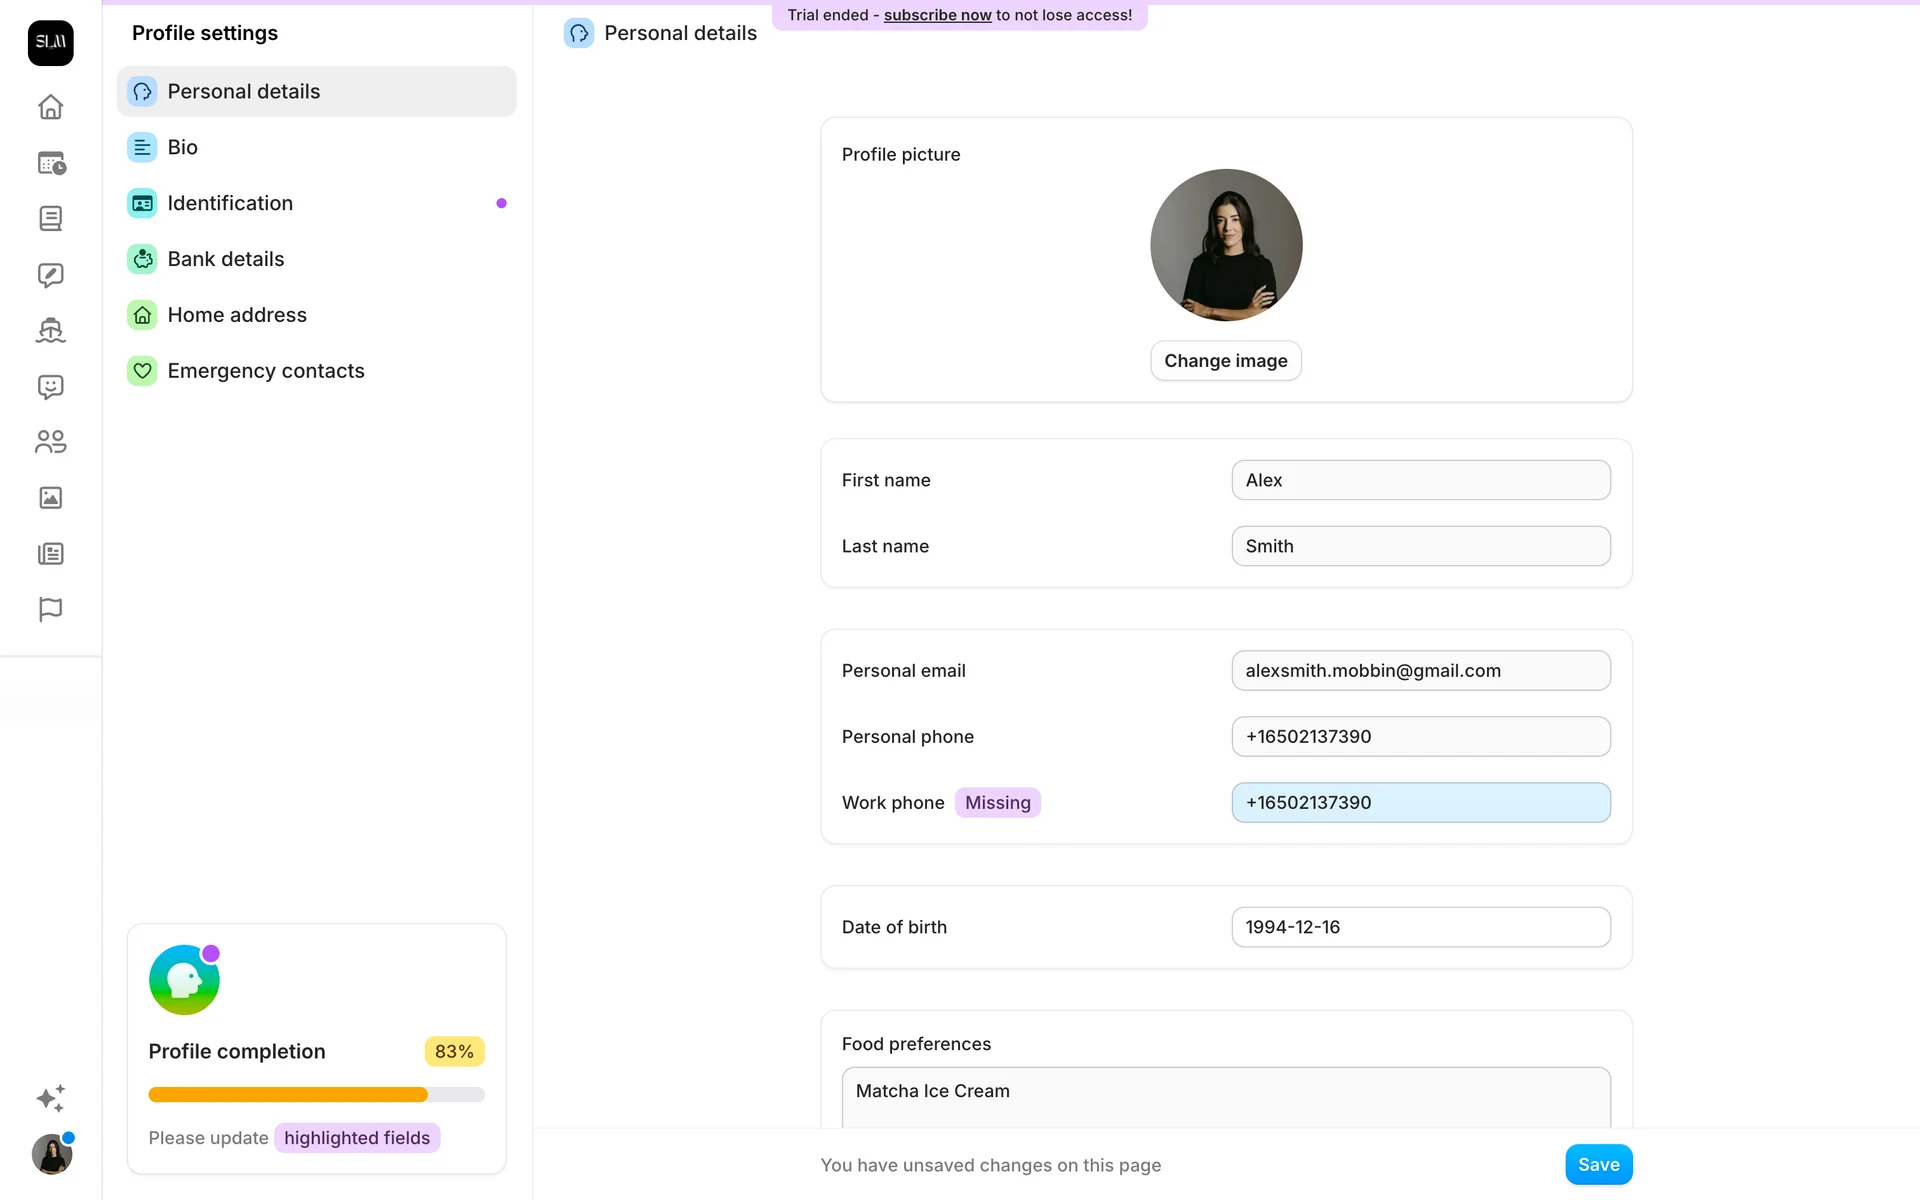The height and width of the screenshot is (1200, 1920).
Task: Open the Bio settings section
Action: click(x=183, y=147)
